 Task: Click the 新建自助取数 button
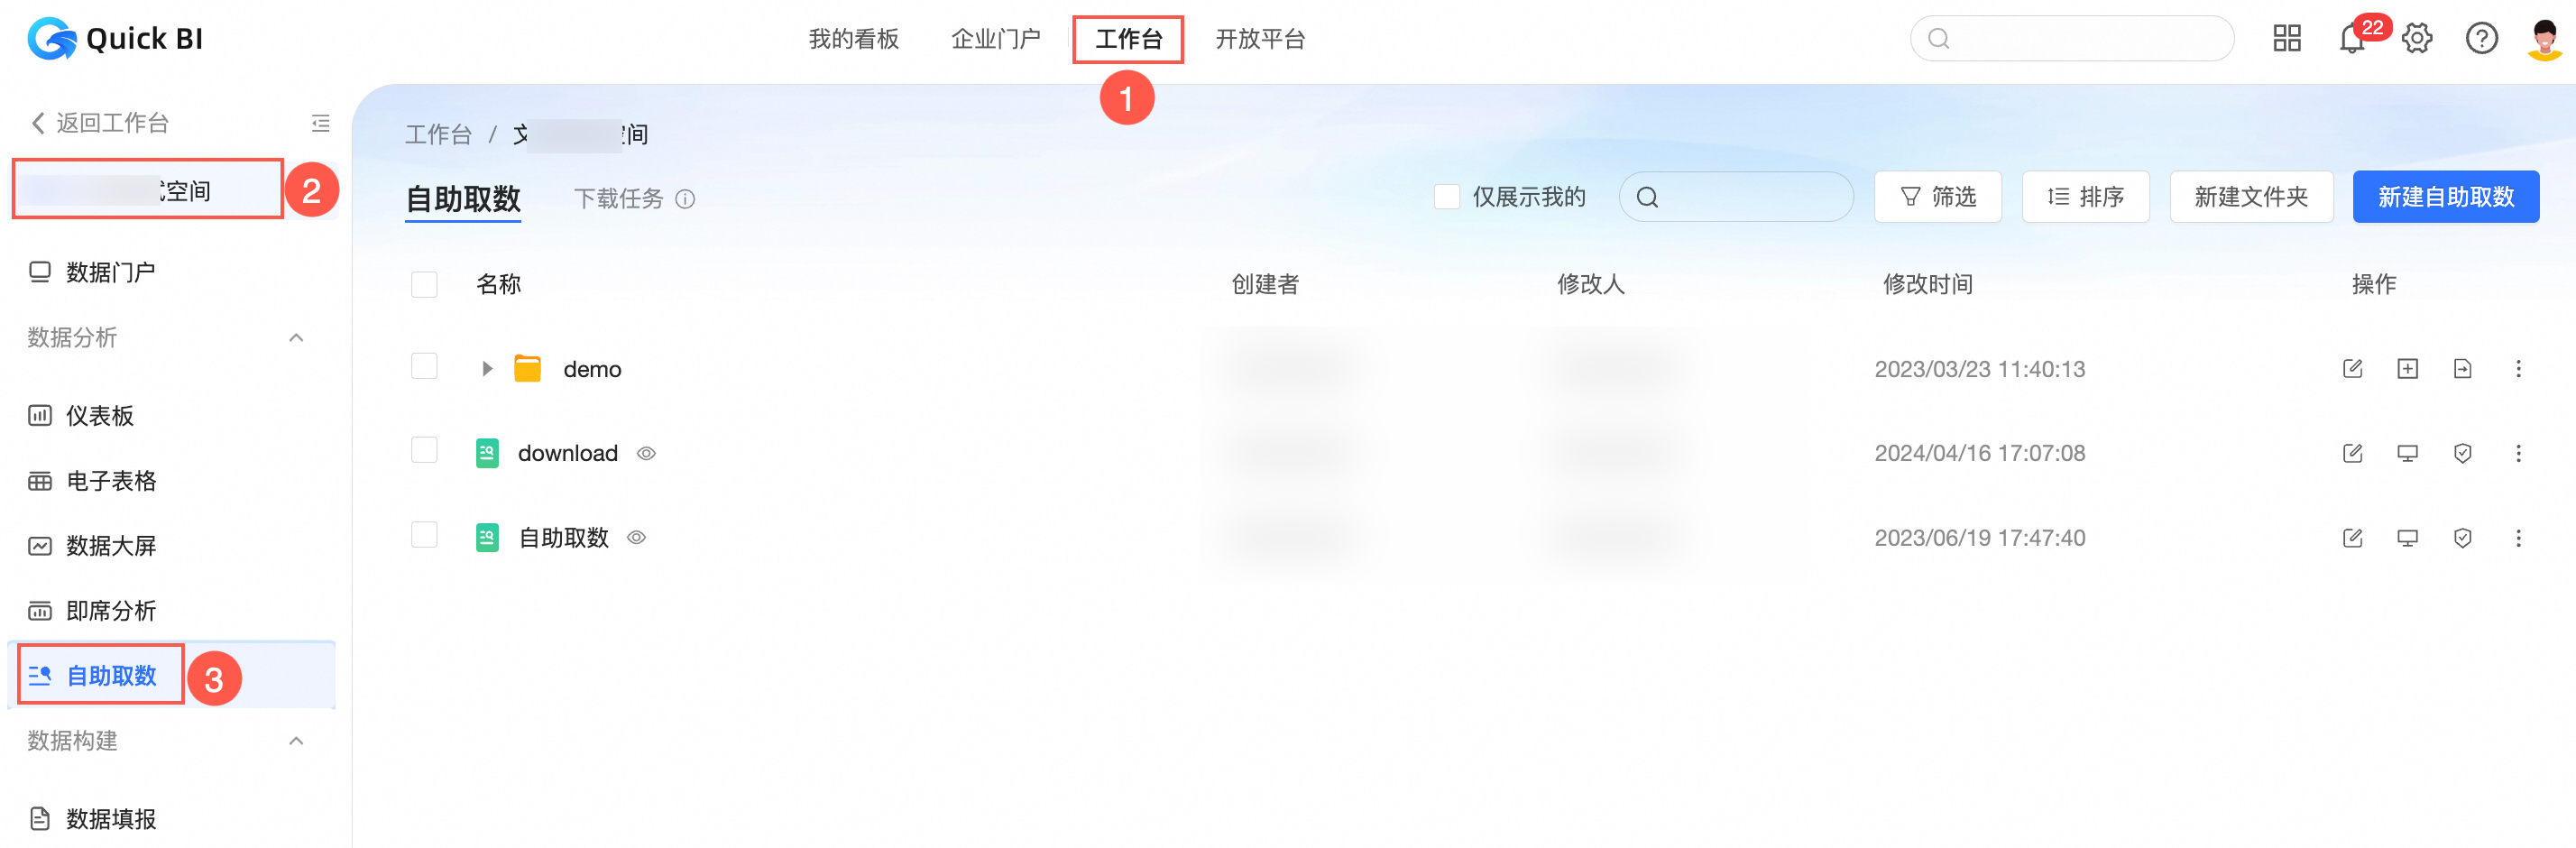pyautogui.click(x=2445, y=197)
